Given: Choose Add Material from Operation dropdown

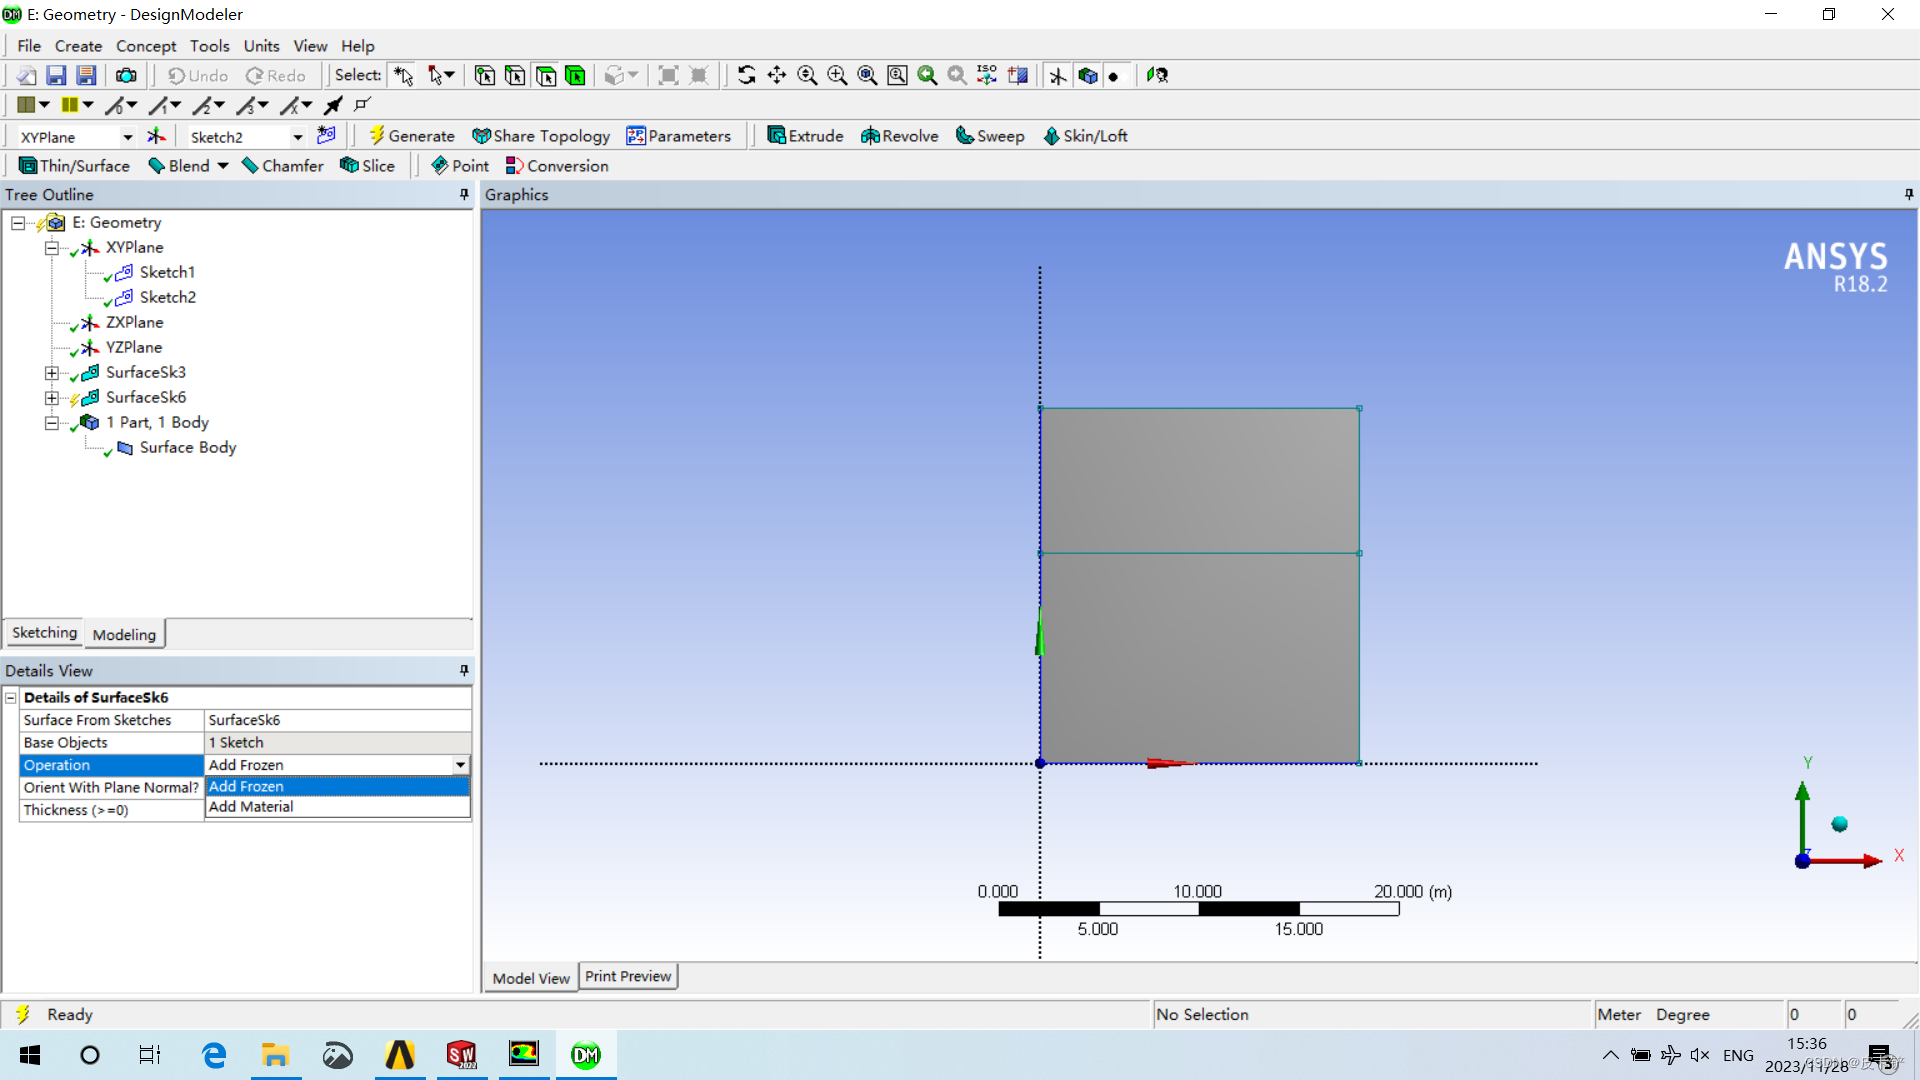Looking at the screenshot, I should click(x=250, y=806).
